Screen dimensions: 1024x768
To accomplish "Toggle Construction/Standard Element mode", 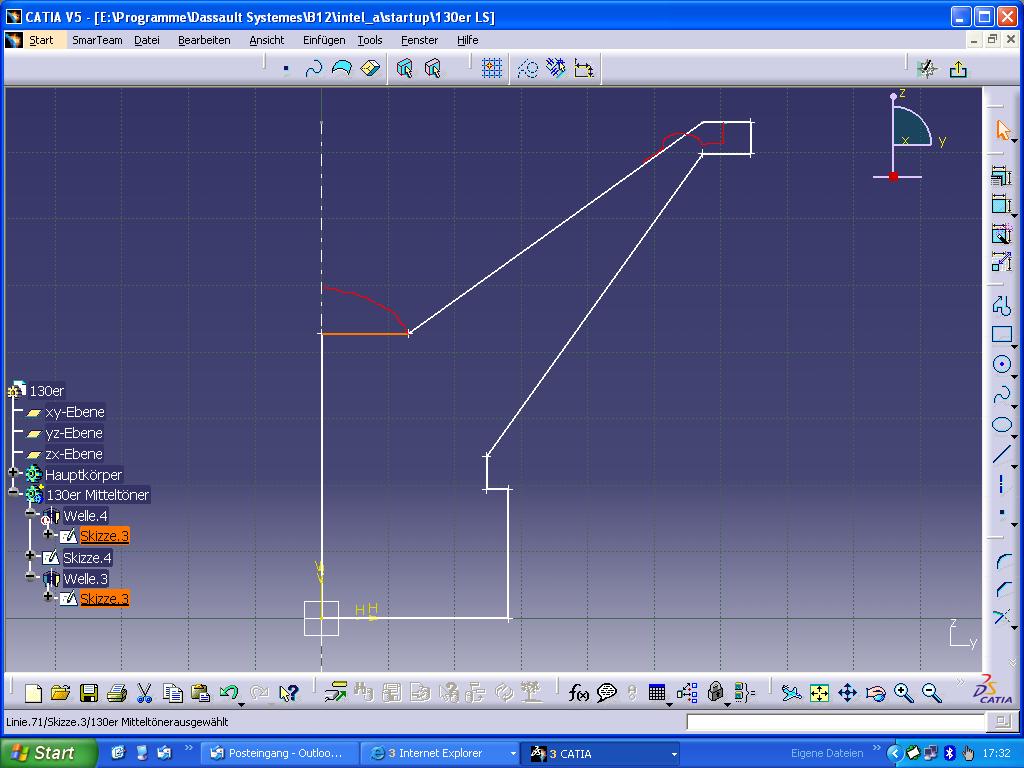I will pyautogui.click(x=527, y=69).
